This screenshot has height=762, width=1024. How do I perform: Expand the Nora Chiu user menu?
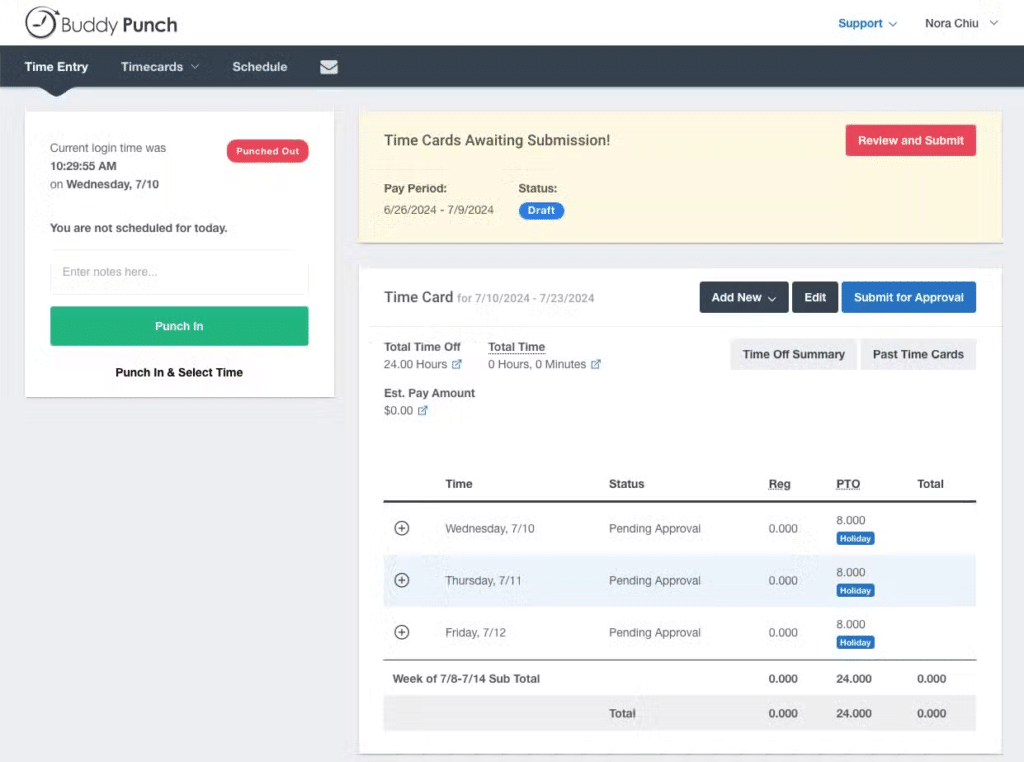[x=960, y=23]
